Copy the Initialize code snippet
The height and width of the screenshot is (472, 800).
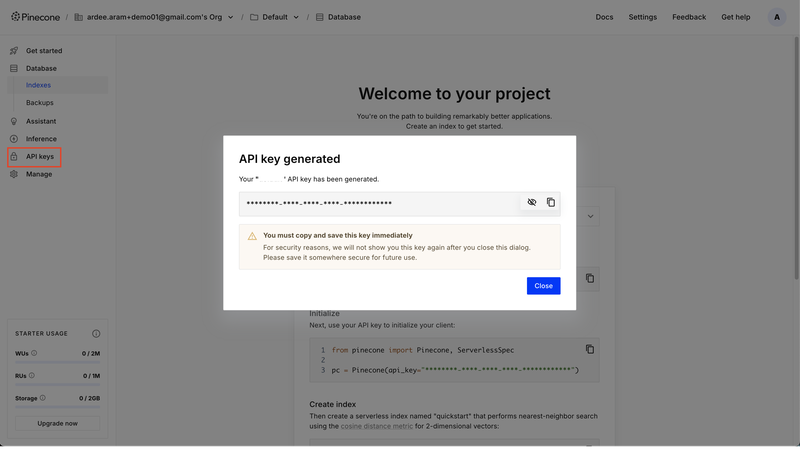coord(590,350)
